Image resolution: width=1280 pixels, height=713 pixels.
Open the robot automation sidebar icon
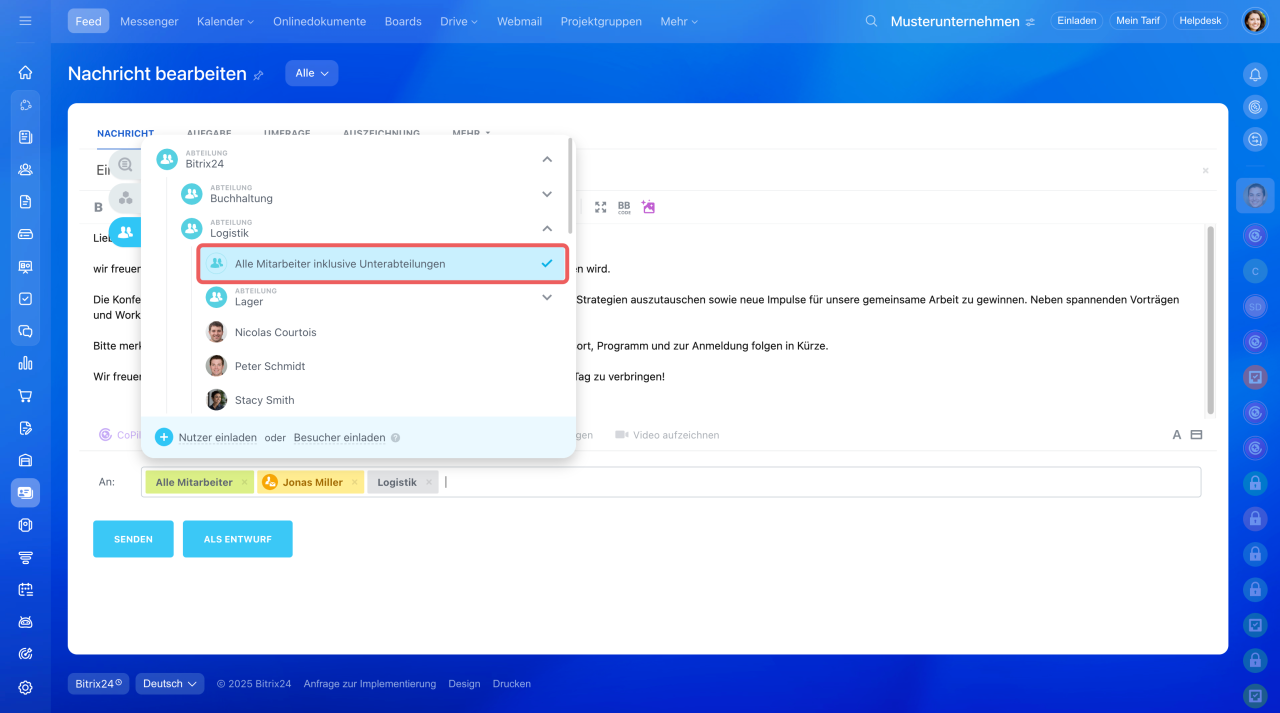pos(25,622)
